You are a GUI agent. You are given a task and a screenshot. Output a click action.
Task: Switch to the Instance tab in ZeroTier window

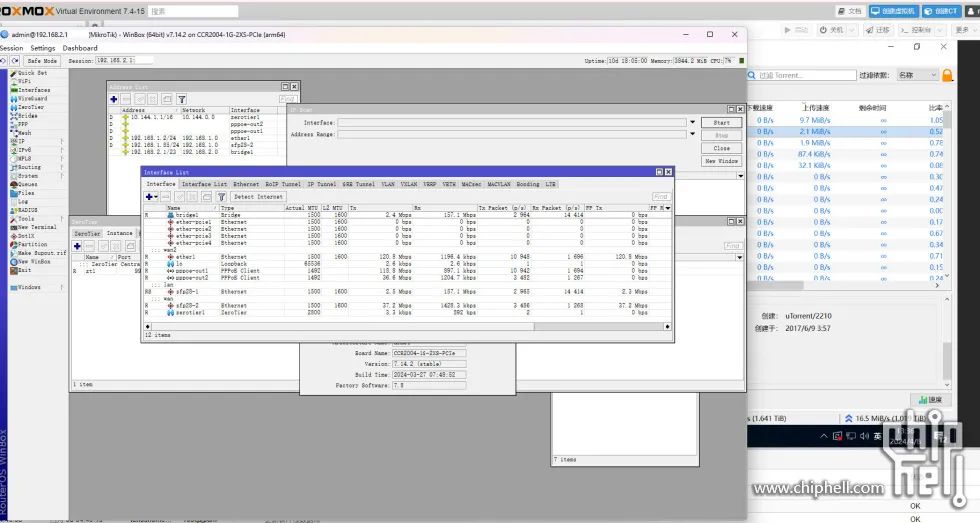coord(119,233)
